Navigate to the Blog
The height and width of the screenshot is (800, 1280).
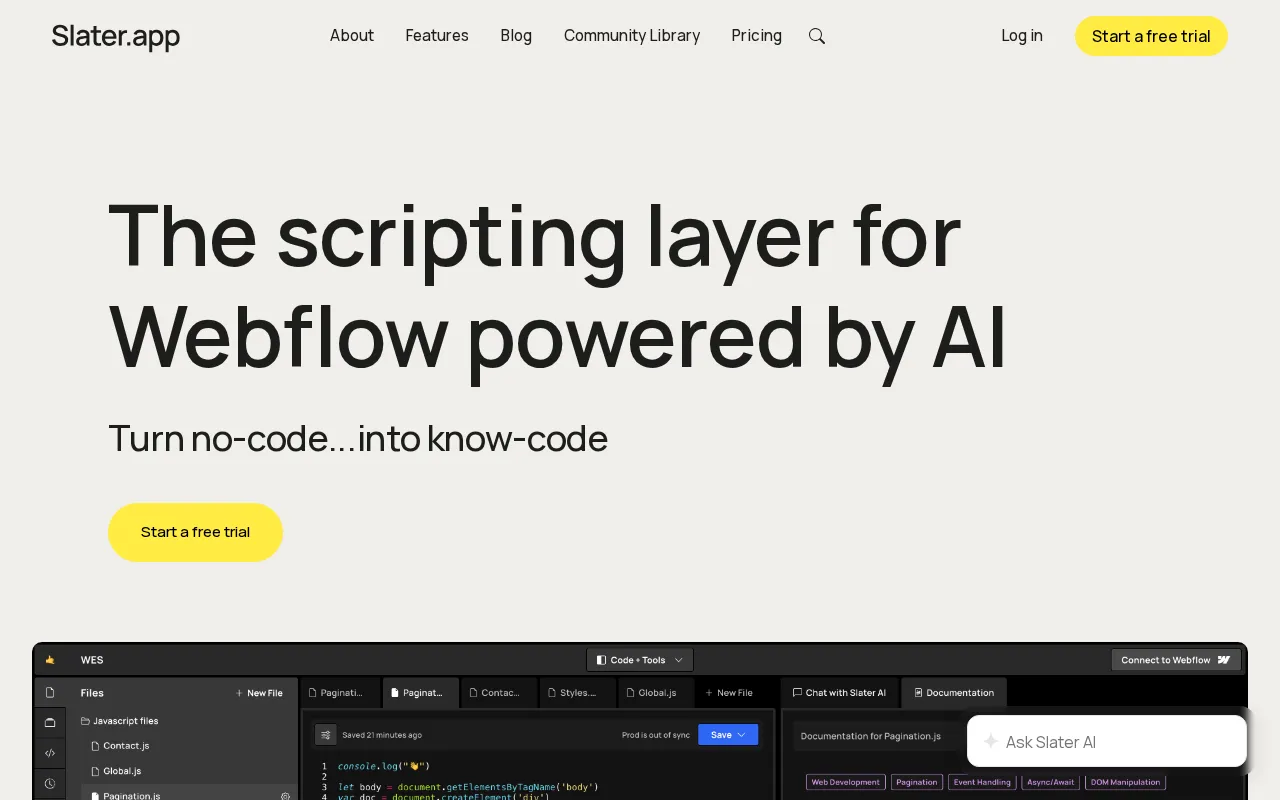516,36
